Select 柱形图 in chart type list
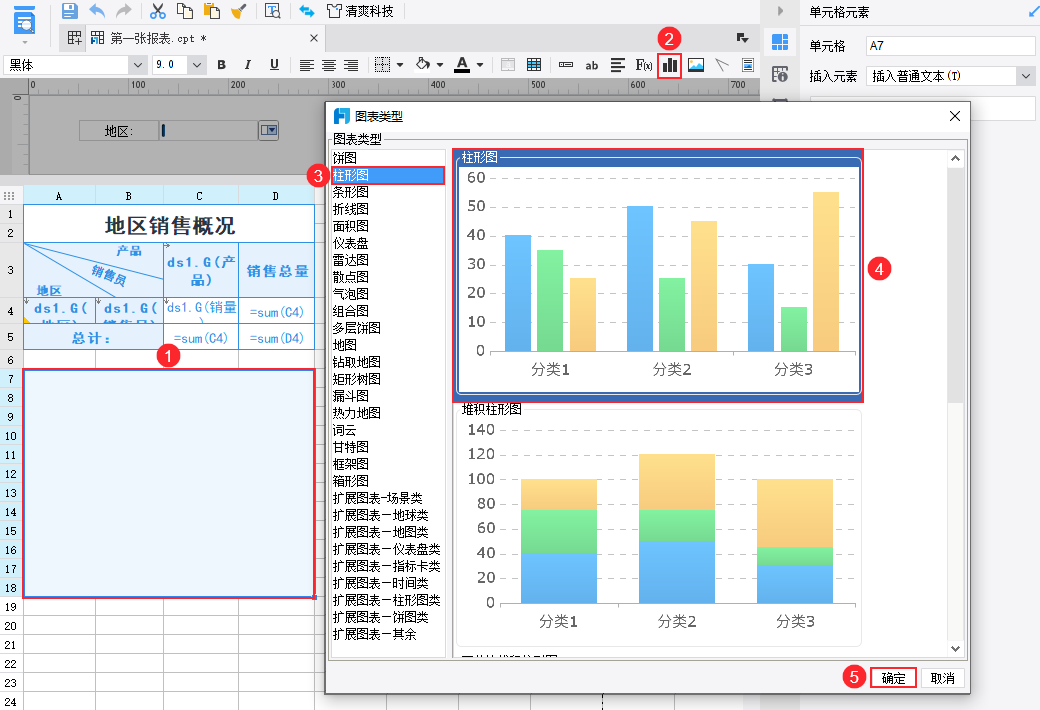The image size is (1040, 710). (387, 175)
